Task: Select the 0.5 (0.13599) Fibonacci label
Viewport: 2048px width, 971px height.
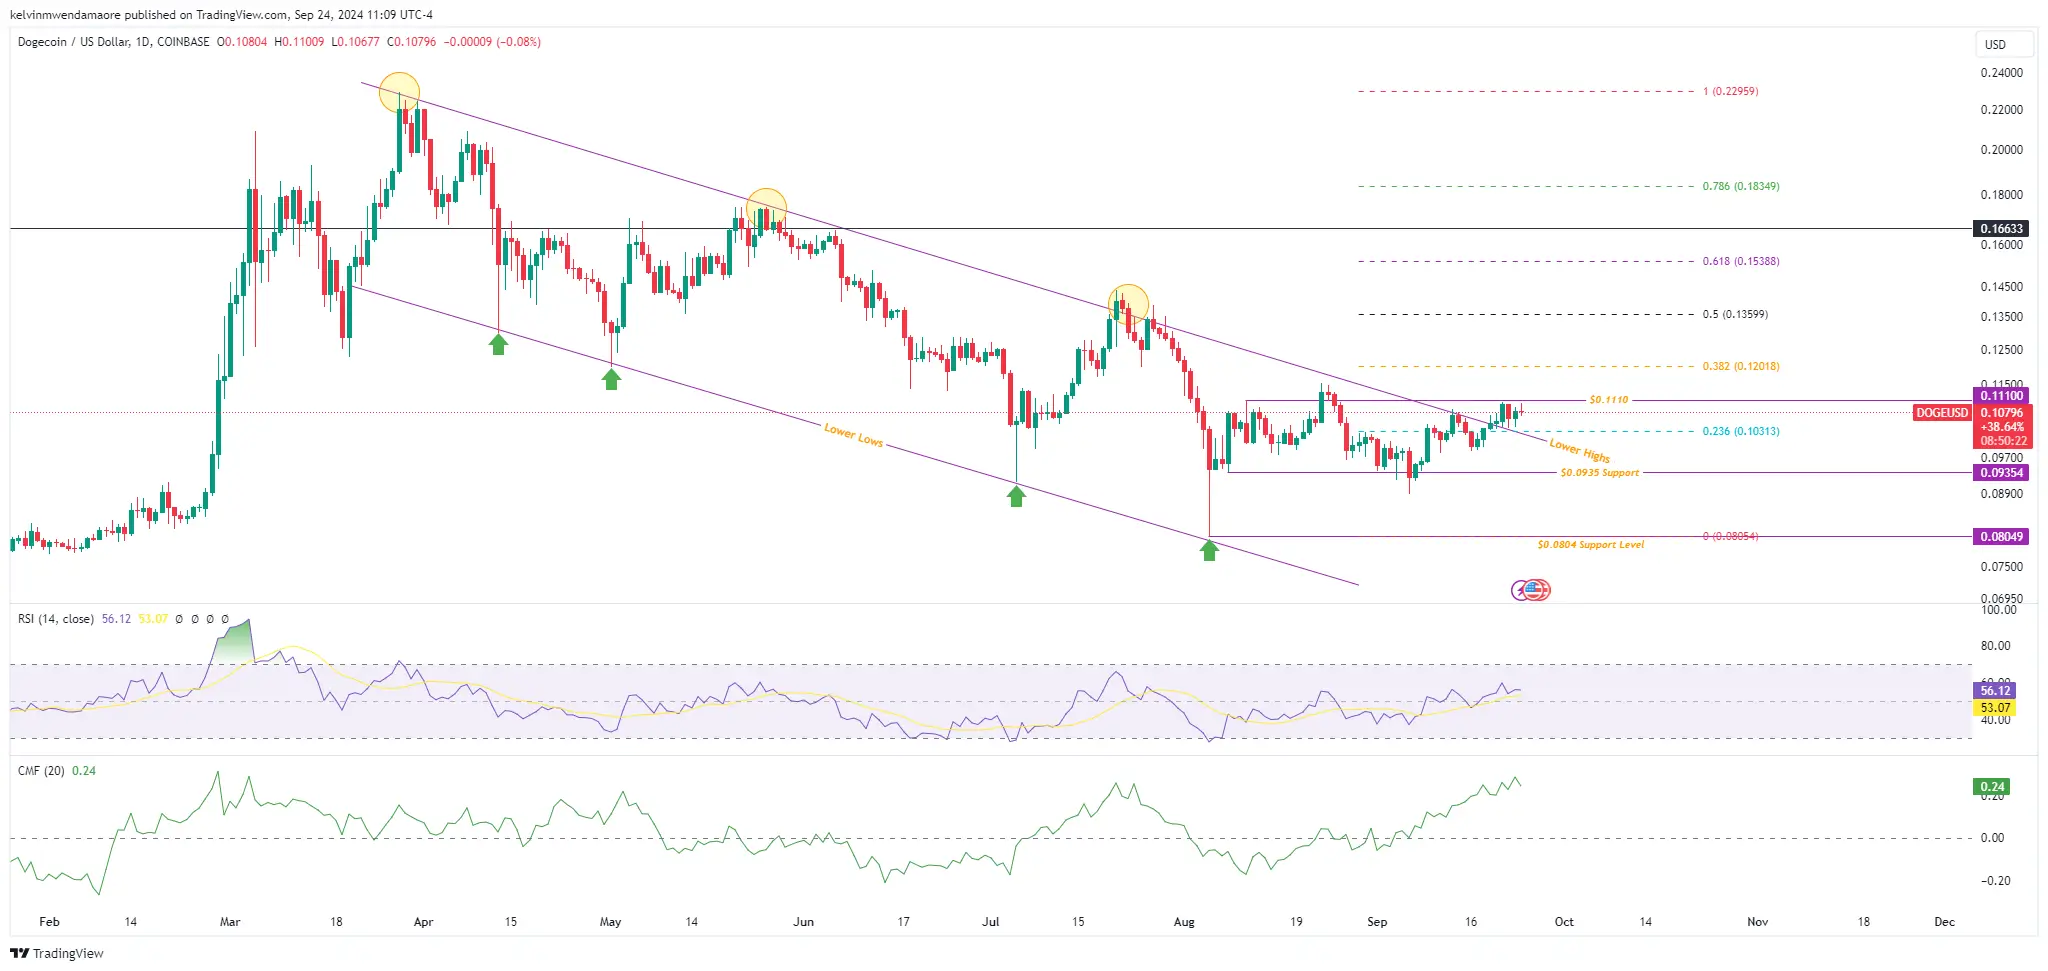Action: [x=1735, y=314]
